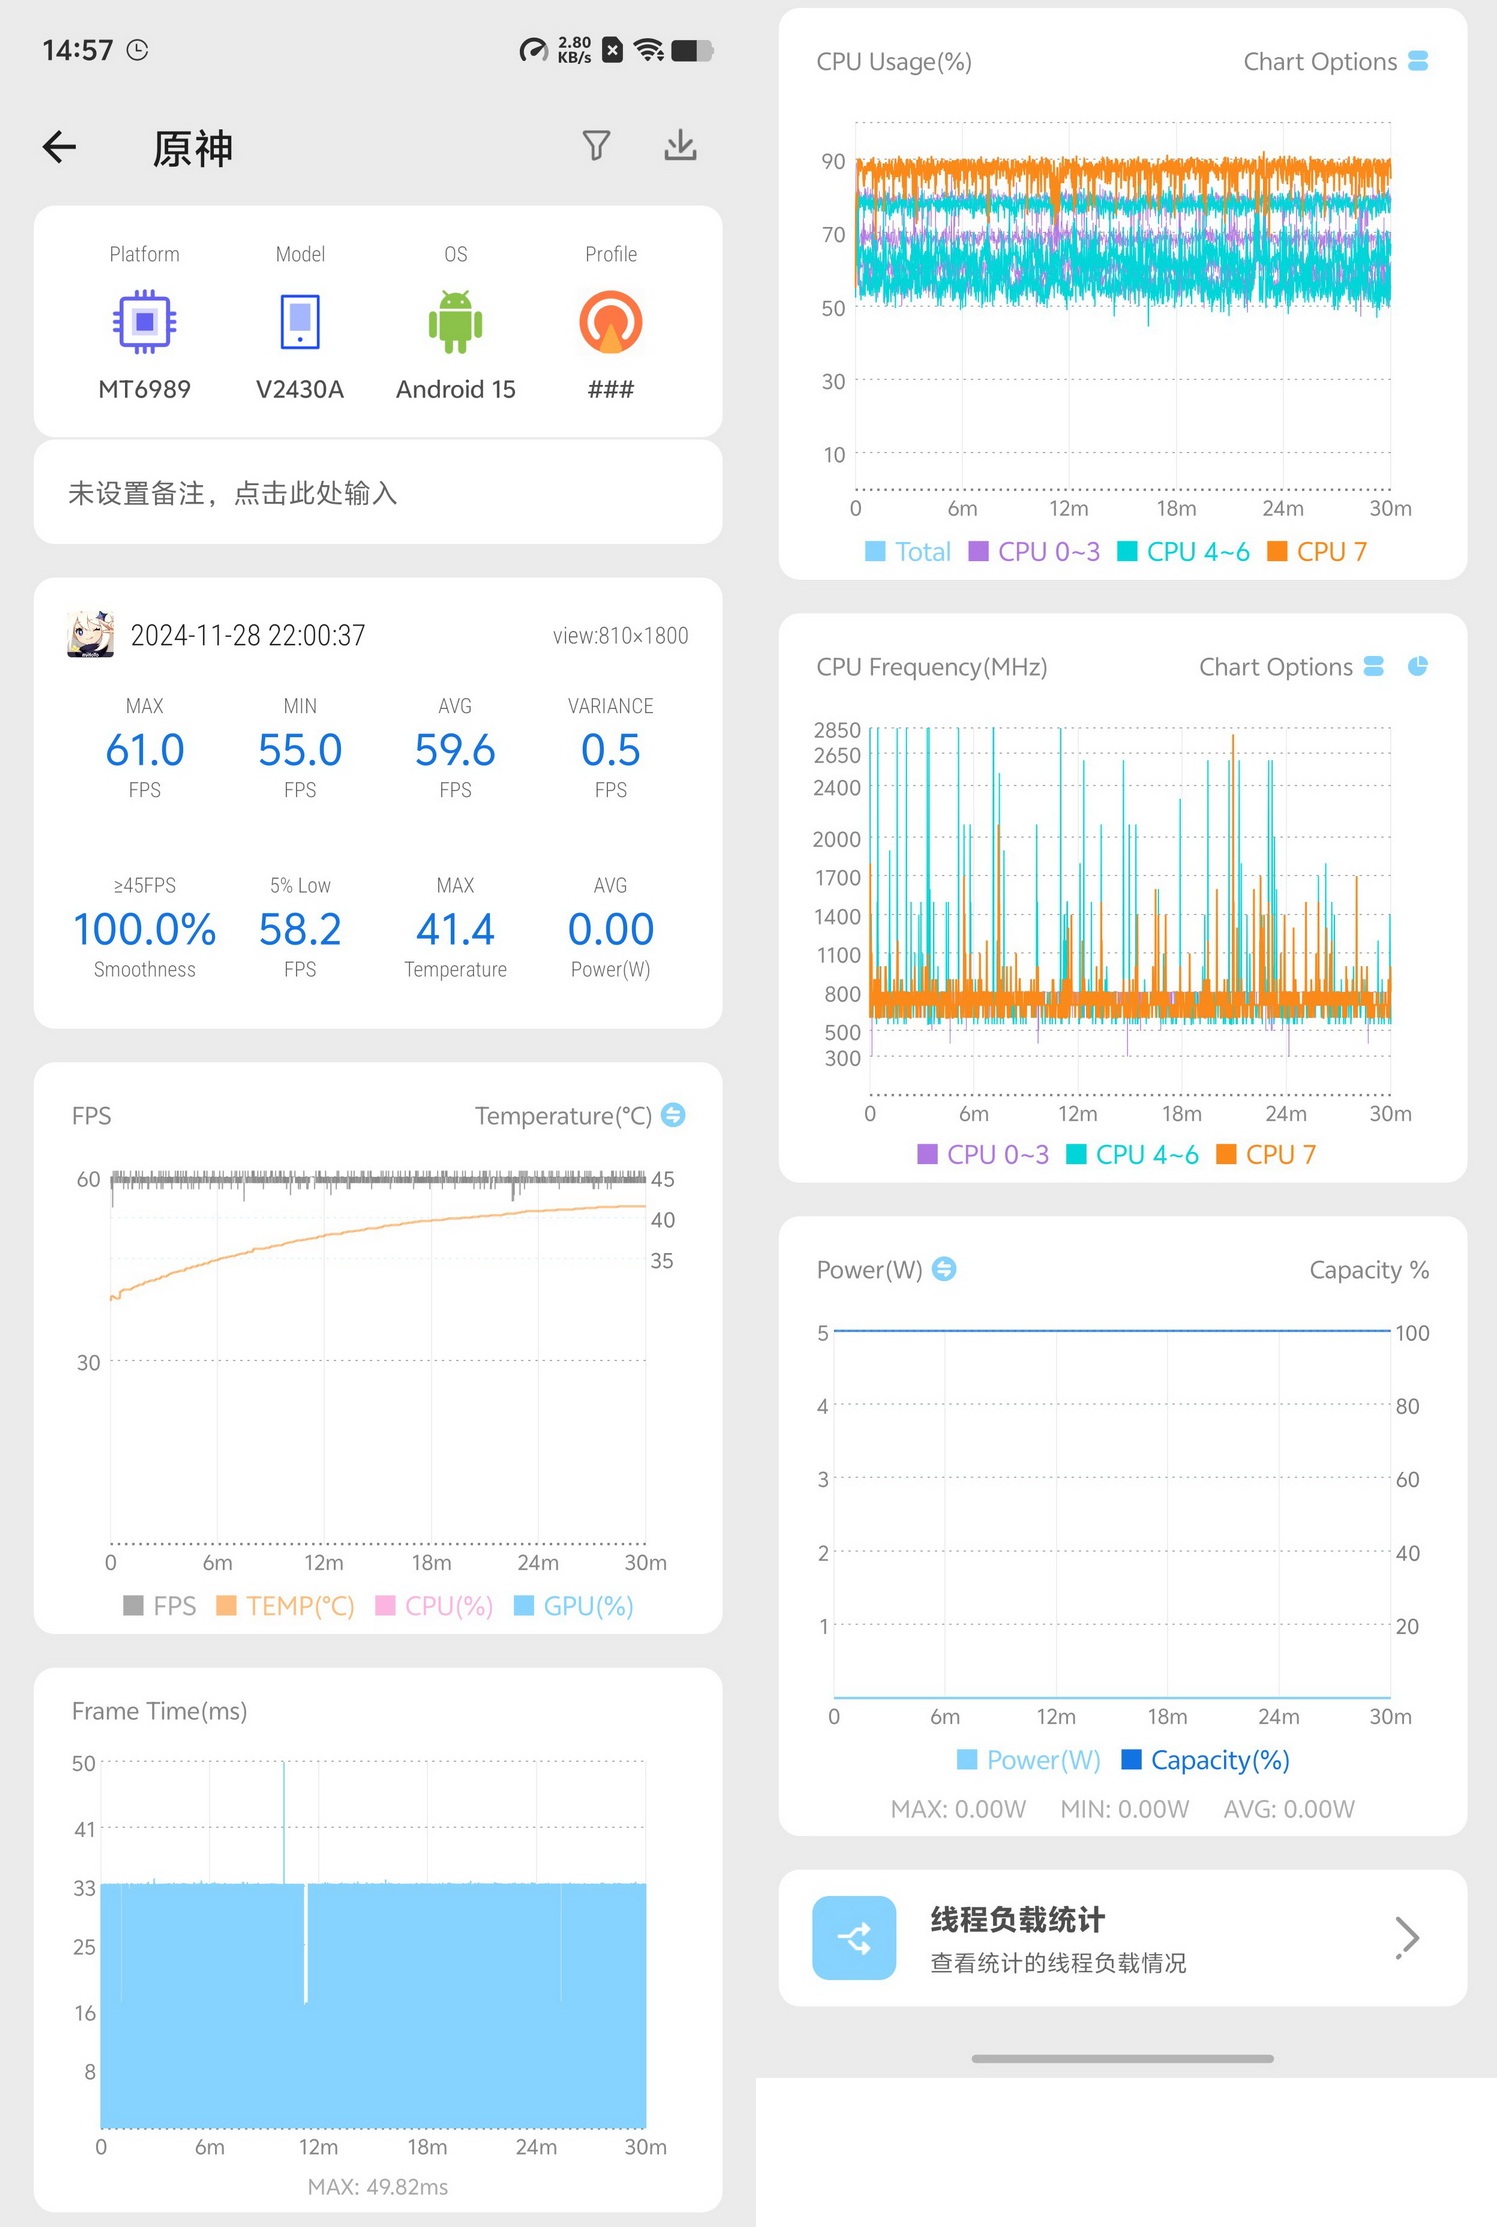Toggle the Power(W) axis swap icon
Image resolution: width=1497 pixels, height=2227 pixels.
pyautogui.click(x=944, y=1269)
